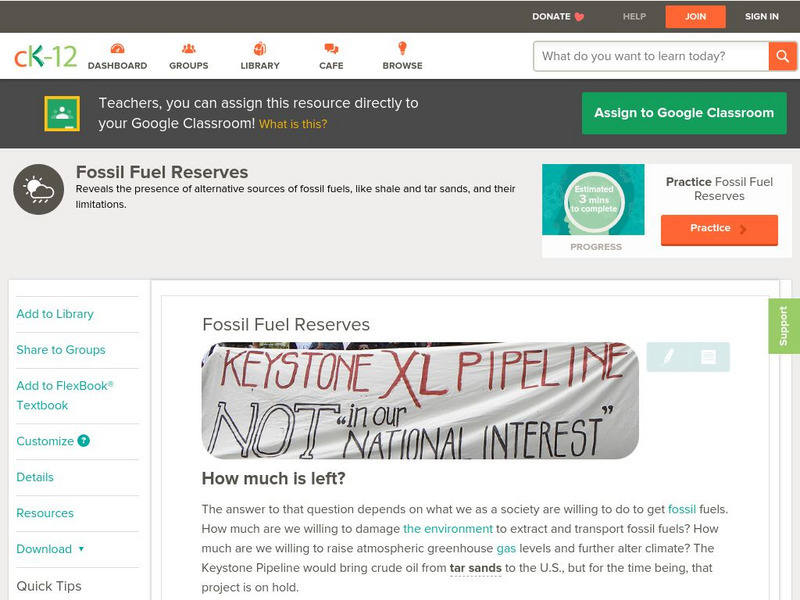Image resolution: width=800 pixels, height=600 pixels.
Task: Click Assign to Google Classroom button
Action: coord(684,113)
